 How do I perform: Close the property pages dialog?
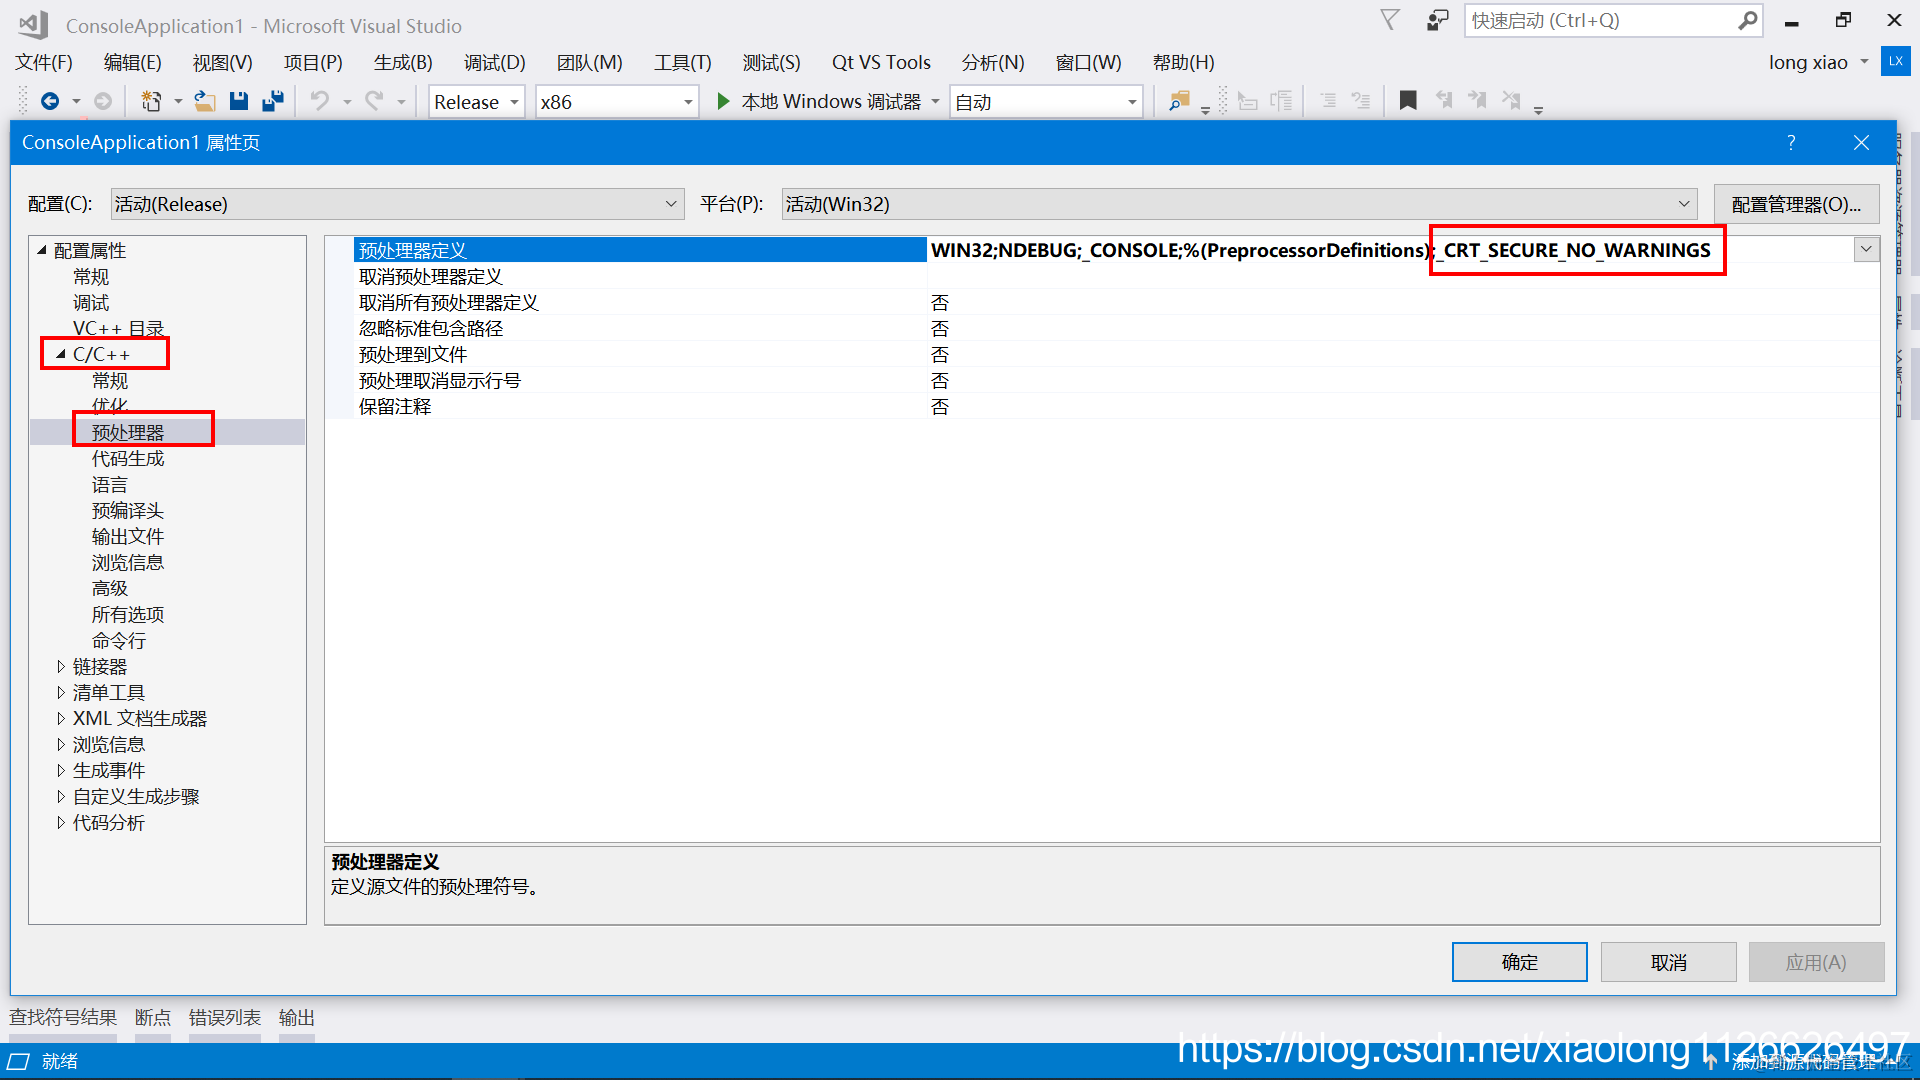[1861, 143]
